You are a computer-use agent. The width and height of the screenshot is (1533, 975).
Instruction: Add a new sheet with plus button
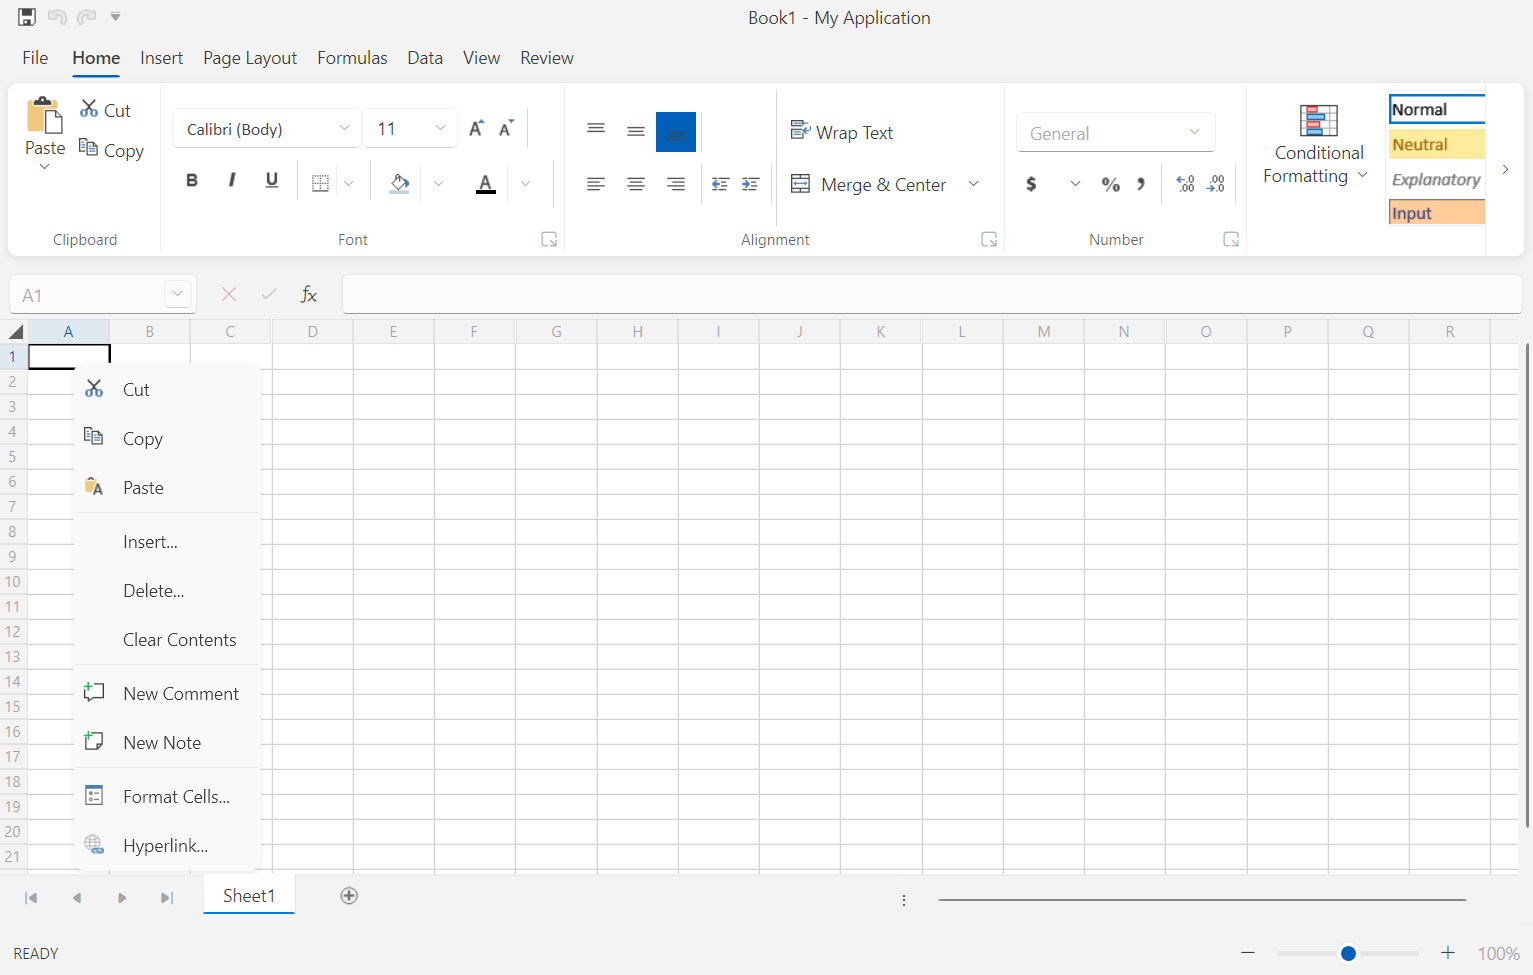[x=349, y=895]
